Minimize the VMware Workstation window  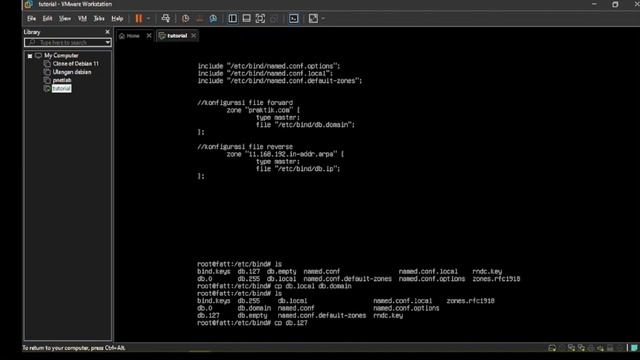[x=594, y=4]
